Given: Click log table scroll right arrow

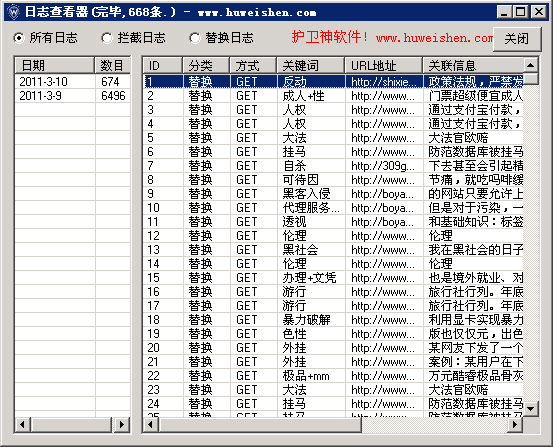Looking at the screenshot, I should point(515,424).
